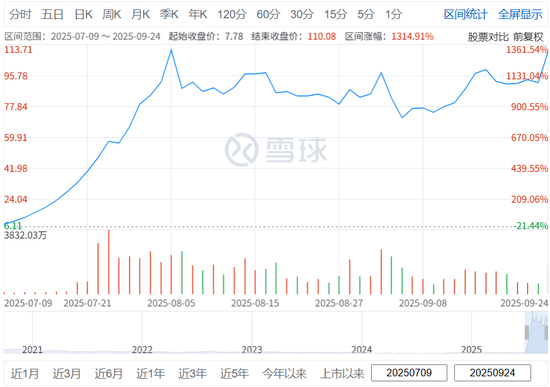The image size is (550, 387).
Task: Click the date label 2025-08-27
Action: (339, 303)
